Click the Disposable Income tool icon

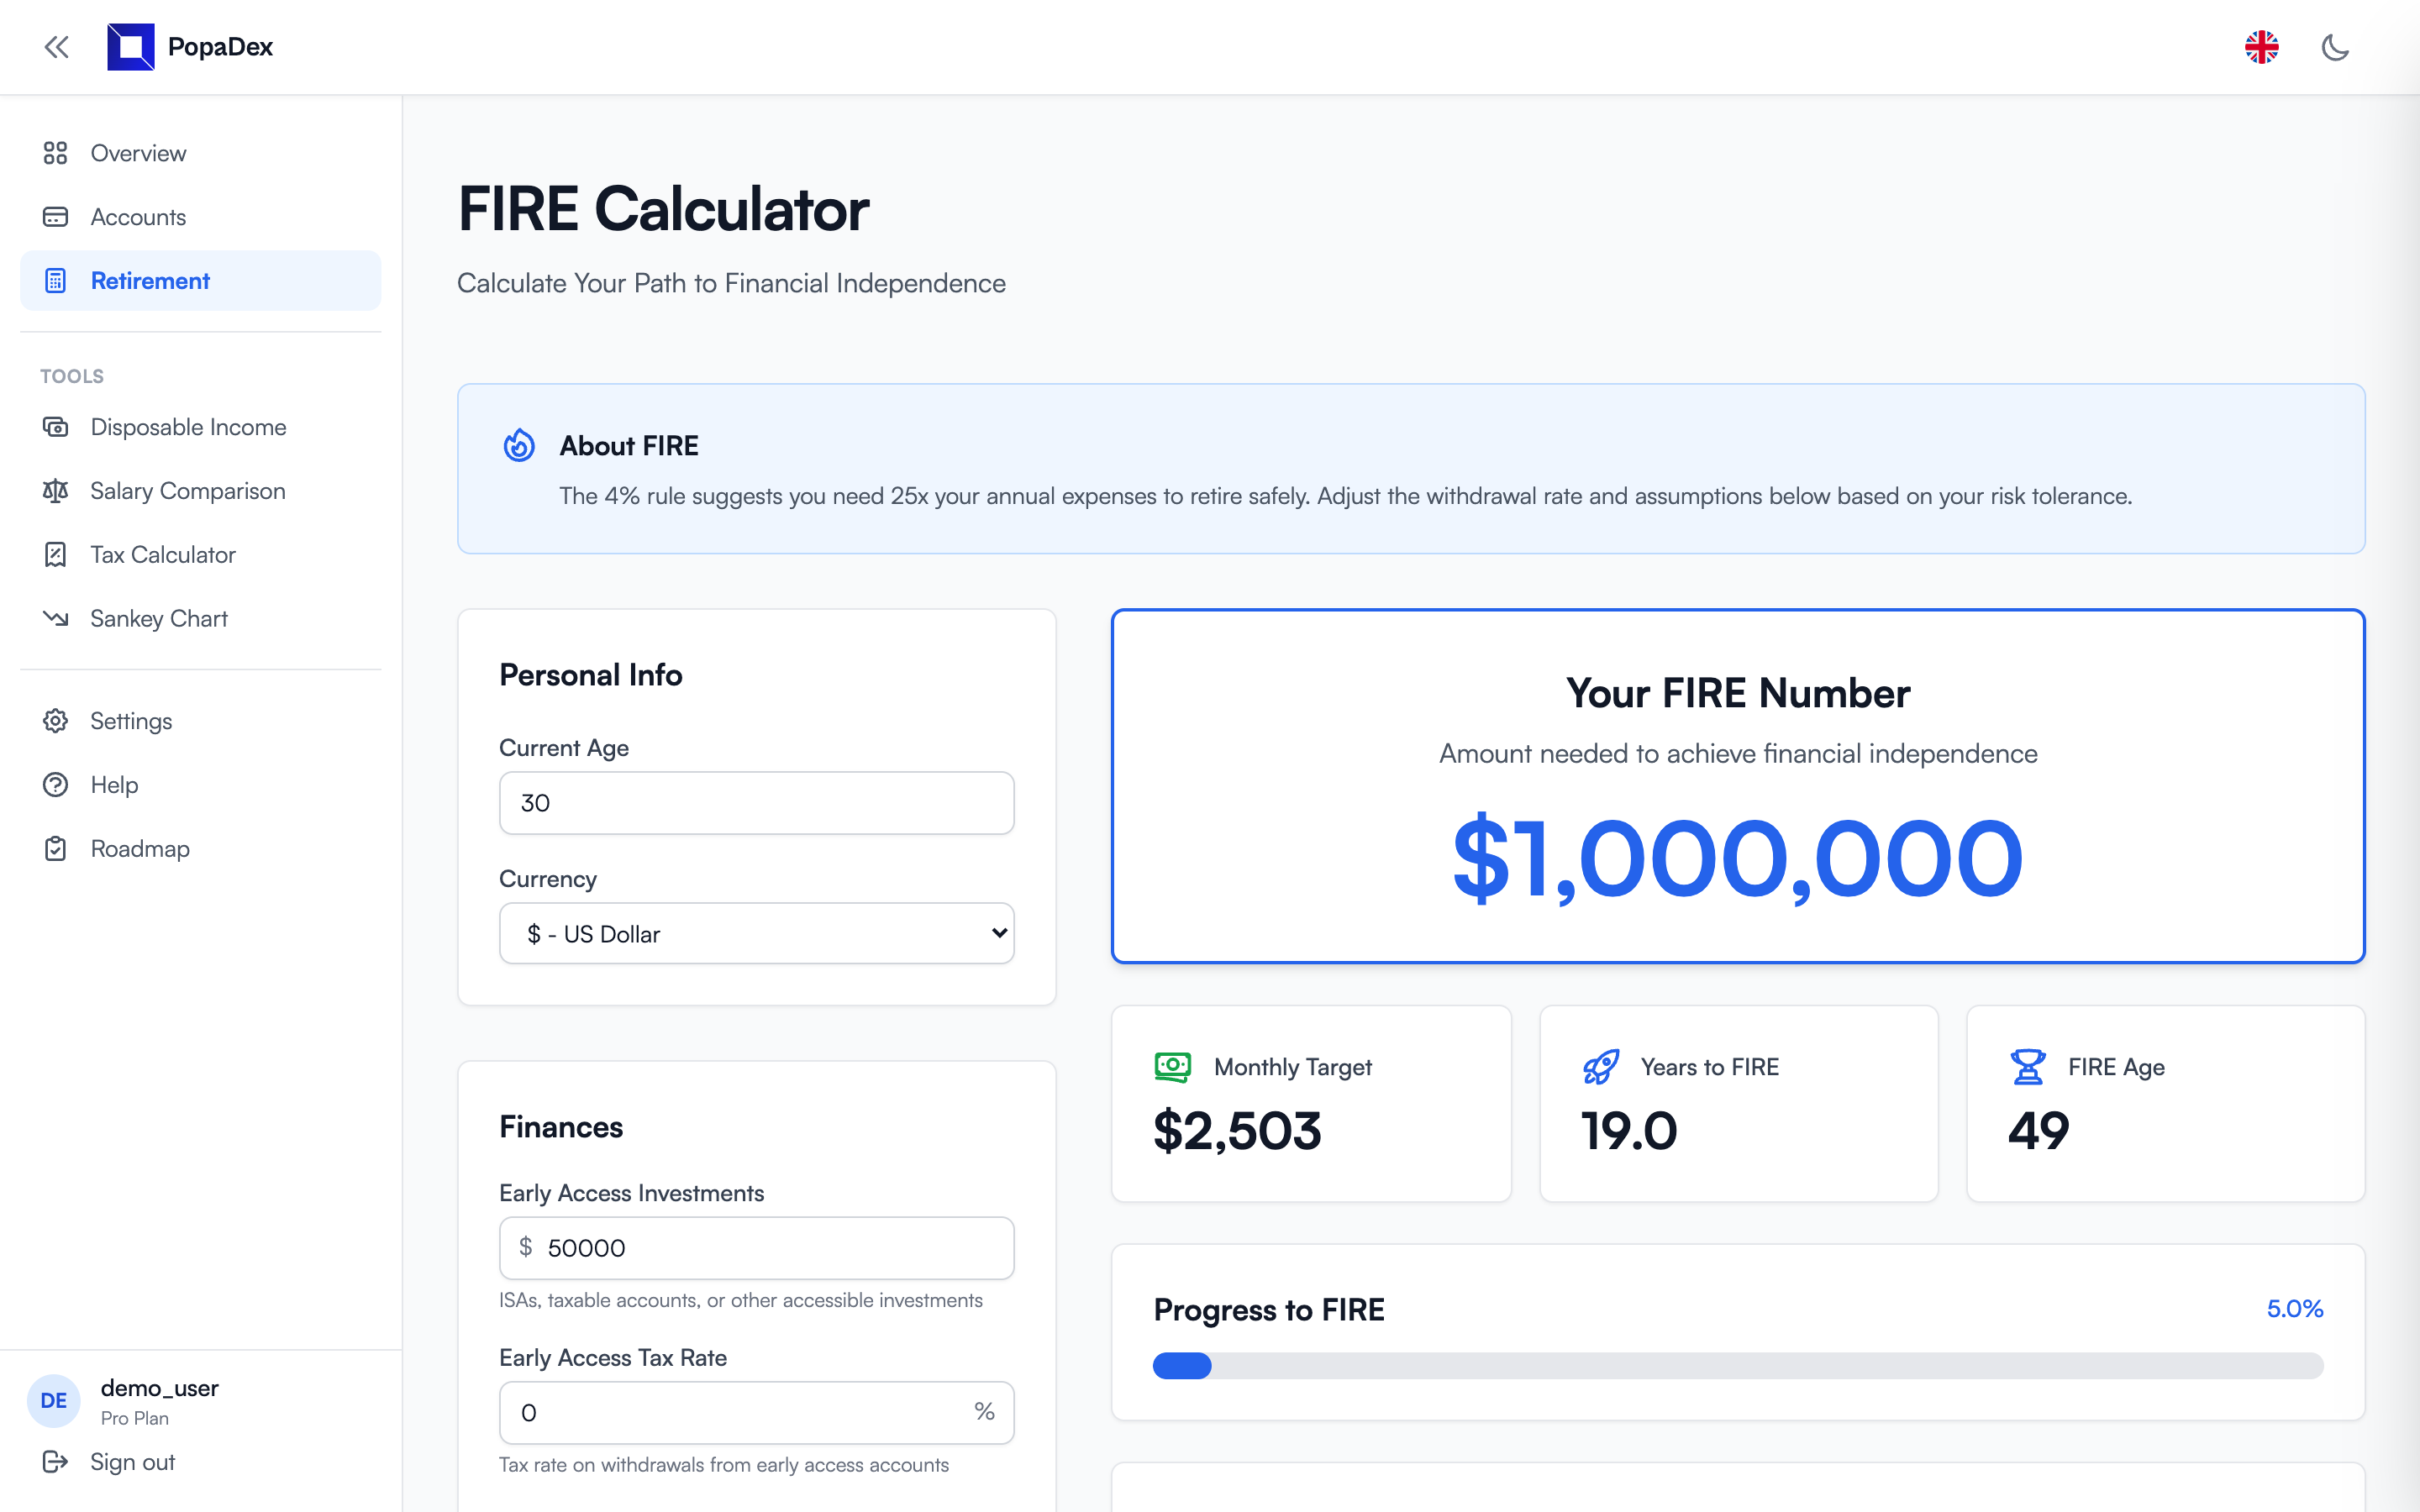tap(55, 426)
